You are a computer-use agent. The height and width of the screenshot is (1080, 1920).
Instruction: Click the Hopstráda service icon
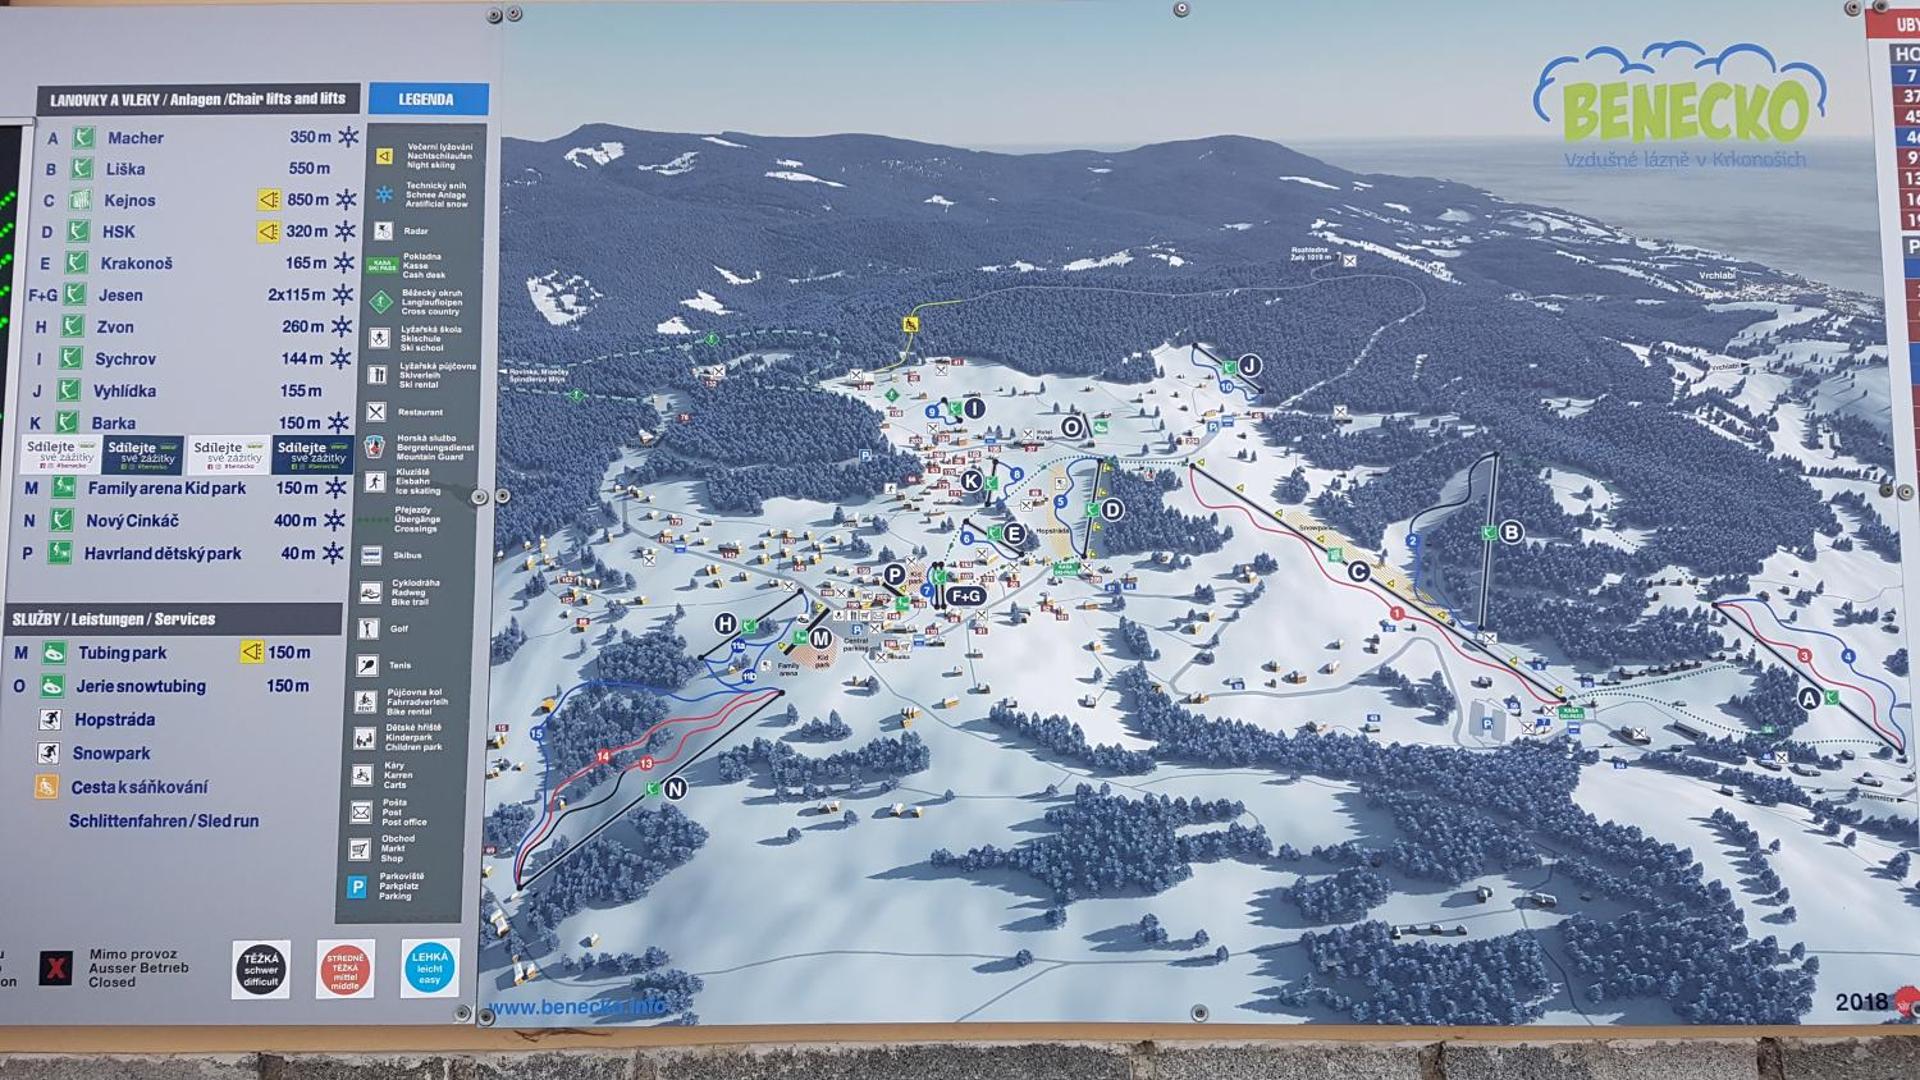point(50,720)
